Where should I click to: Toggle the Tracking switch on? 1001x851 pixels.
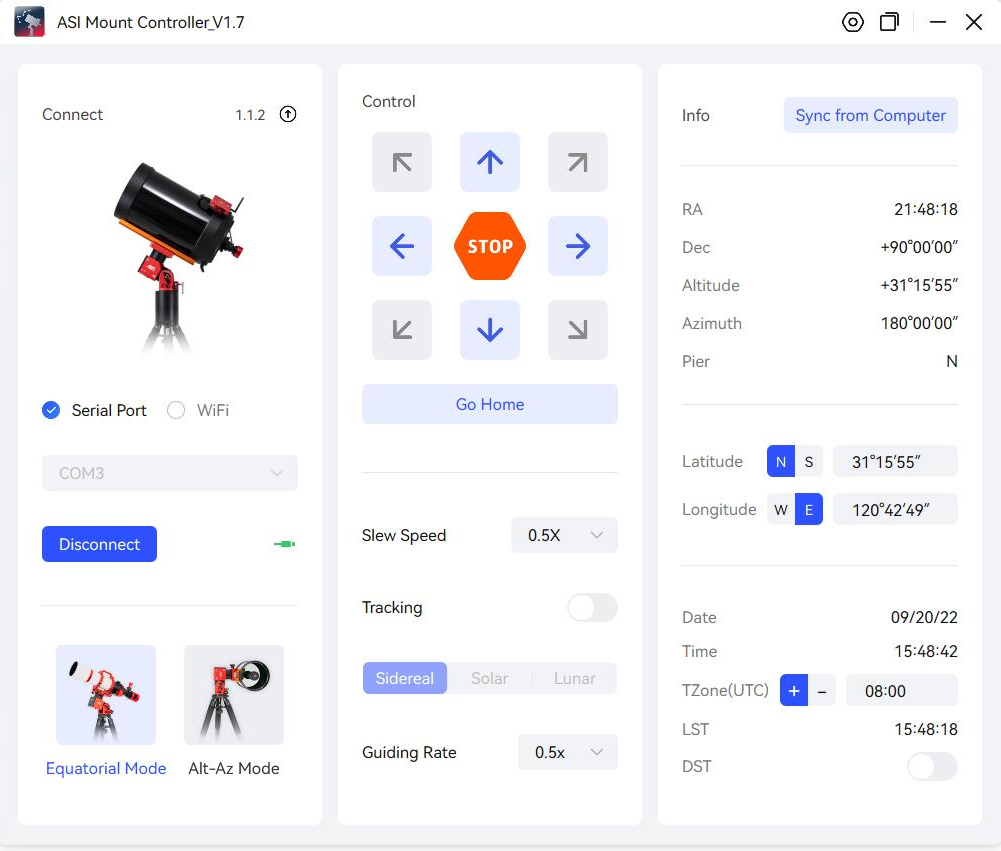[592, 607]
